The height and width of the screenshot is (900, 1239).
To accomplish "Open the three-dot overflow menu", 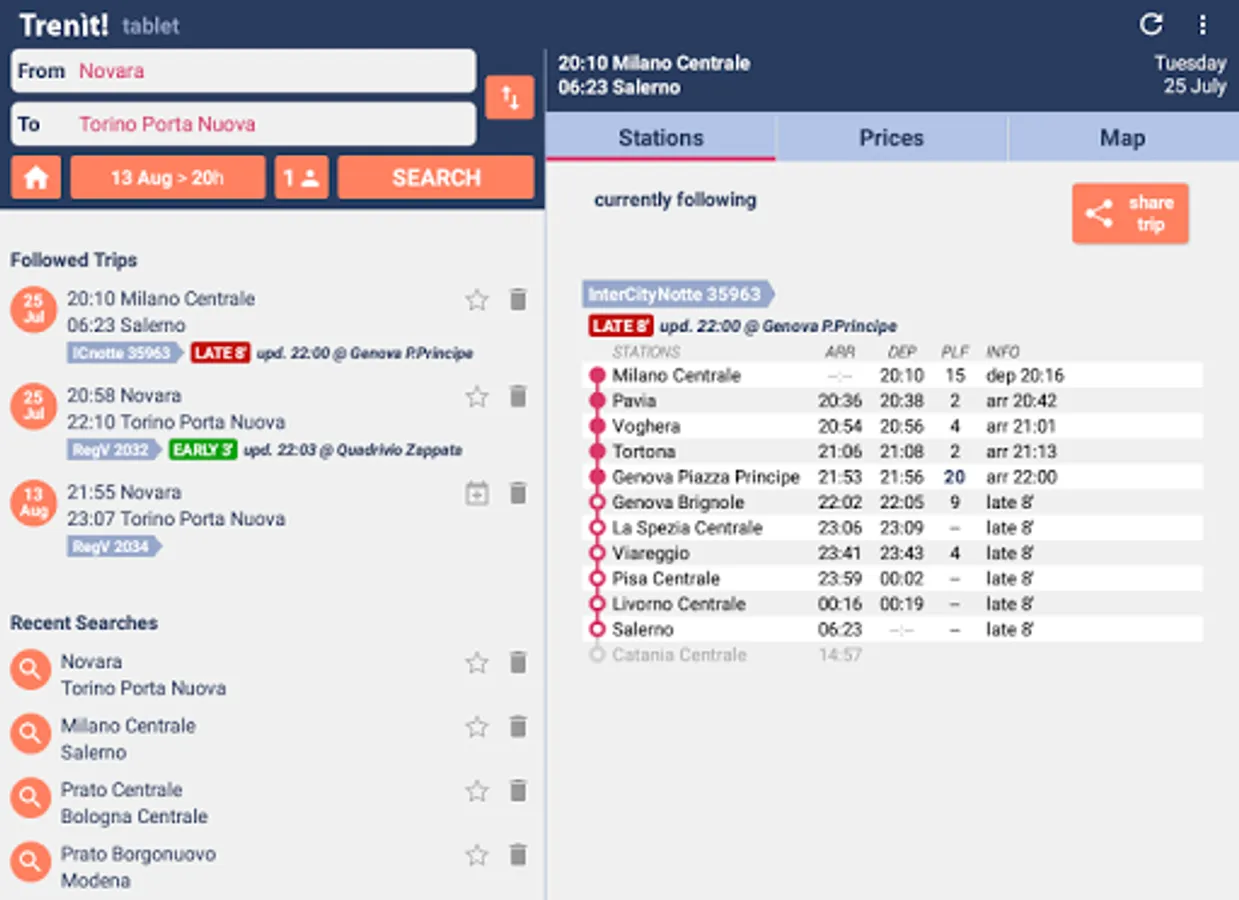I will pos(1202,25).
